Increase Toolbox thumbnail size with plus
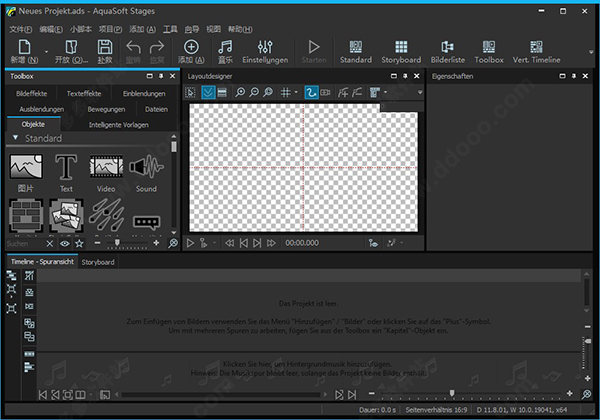Viewport: 600px width, 420px height. [156, 243]
